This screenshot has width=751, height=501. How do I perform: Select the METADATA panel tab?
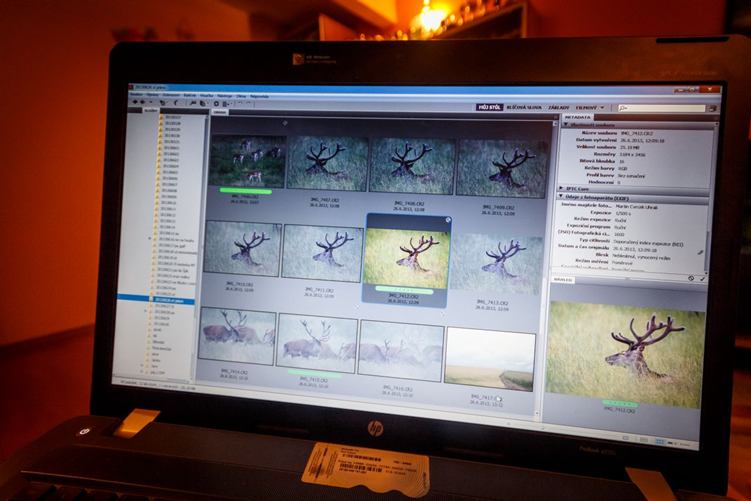(x=578, y=117)
